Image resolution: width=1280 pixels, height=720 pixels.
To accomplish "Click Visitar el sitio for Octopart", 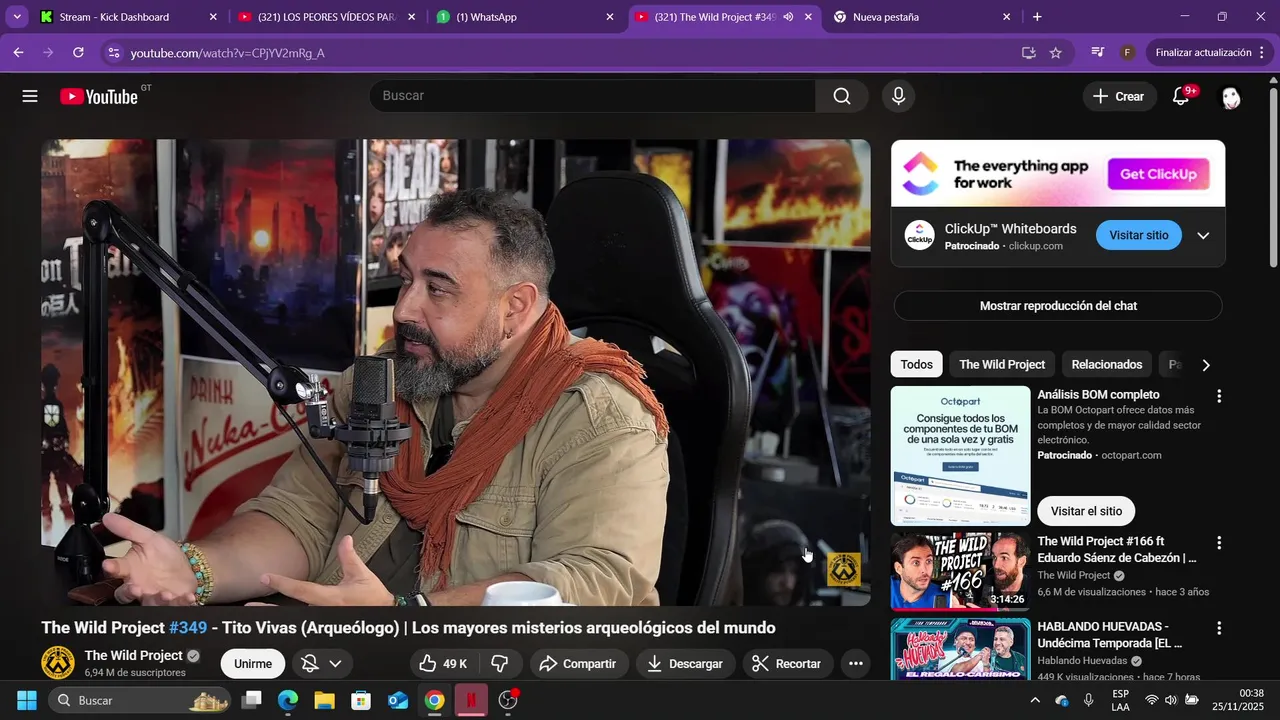I will (x=1086, y=511).
